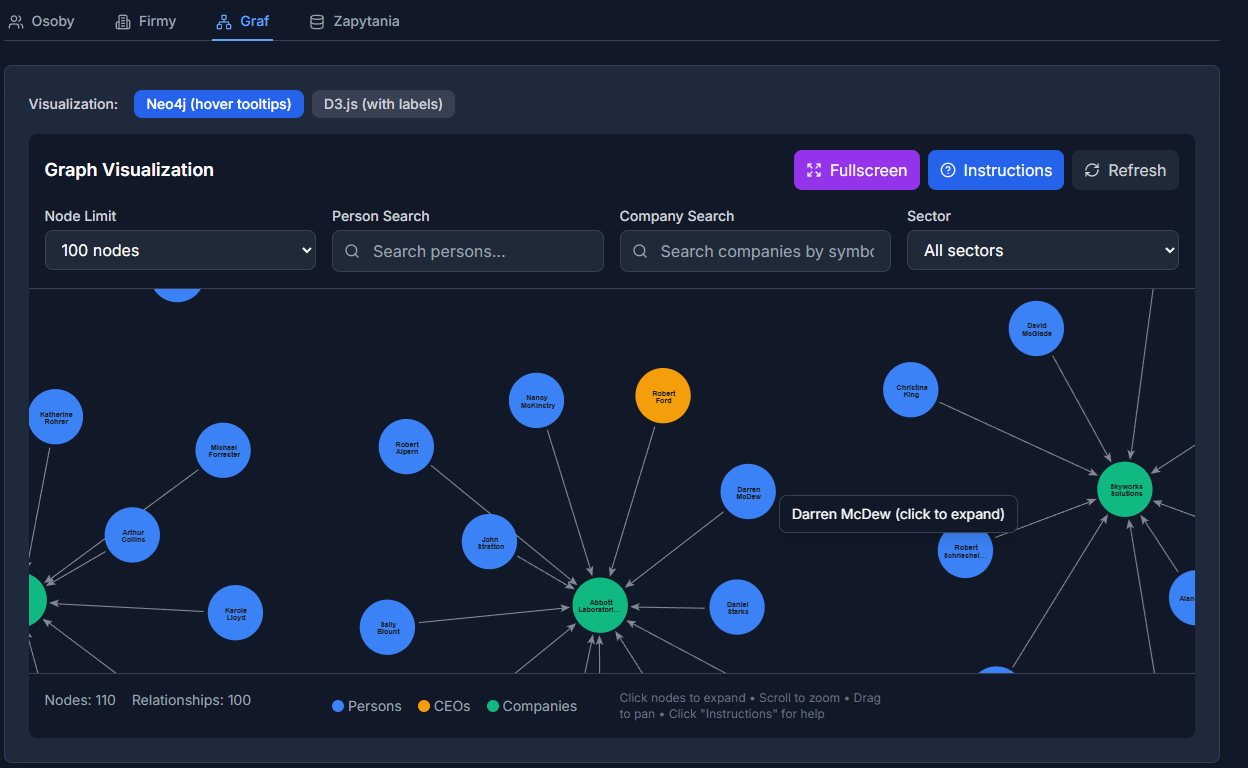Click the Refresh button
This screenshot has width=1248, height=768.
coord(1125,170)
